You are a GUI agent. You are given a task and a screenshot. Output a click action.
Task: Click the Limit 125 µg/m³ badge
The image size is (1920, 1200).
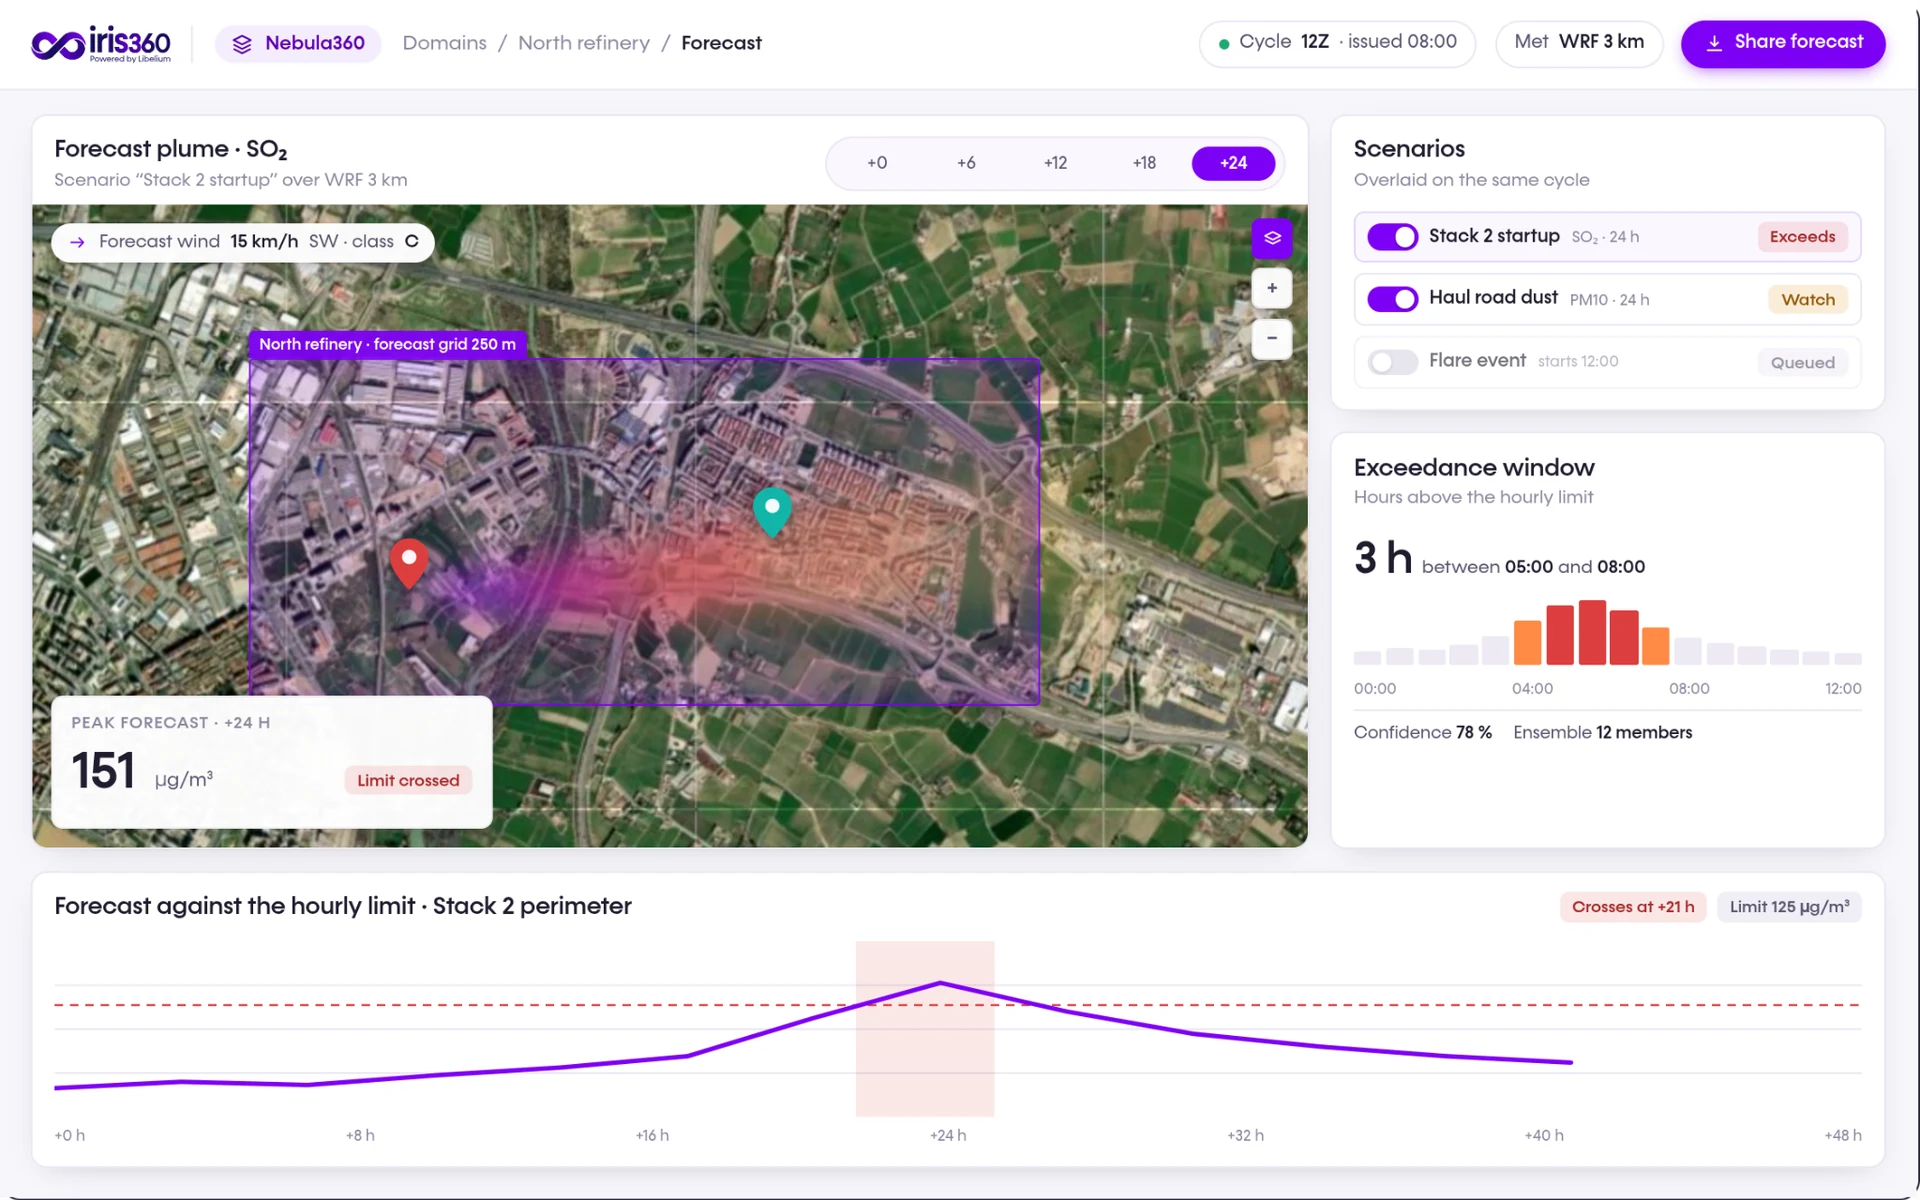tap(1789, 907)
